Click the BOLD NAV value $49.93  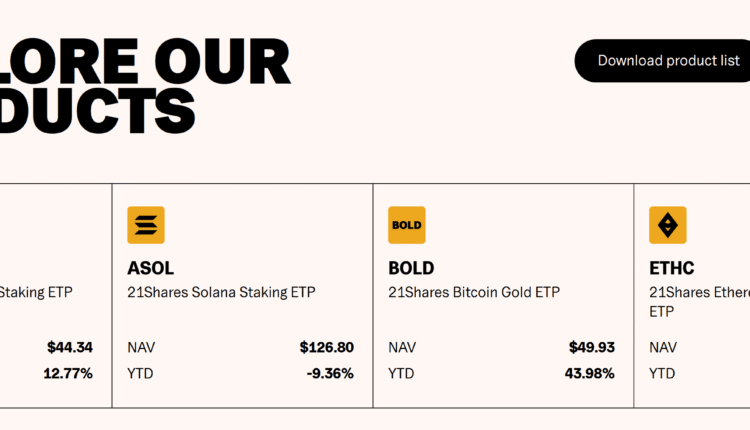(592, 348)
